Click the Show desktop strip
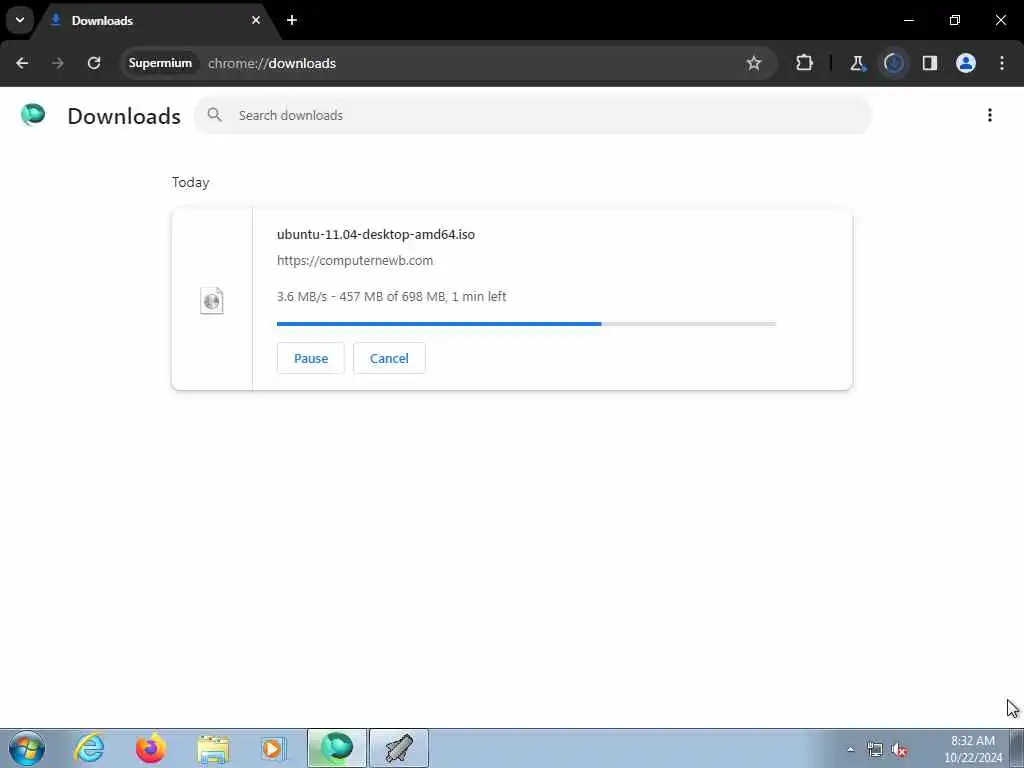 pyautogui.click(x=1017, y=748)
